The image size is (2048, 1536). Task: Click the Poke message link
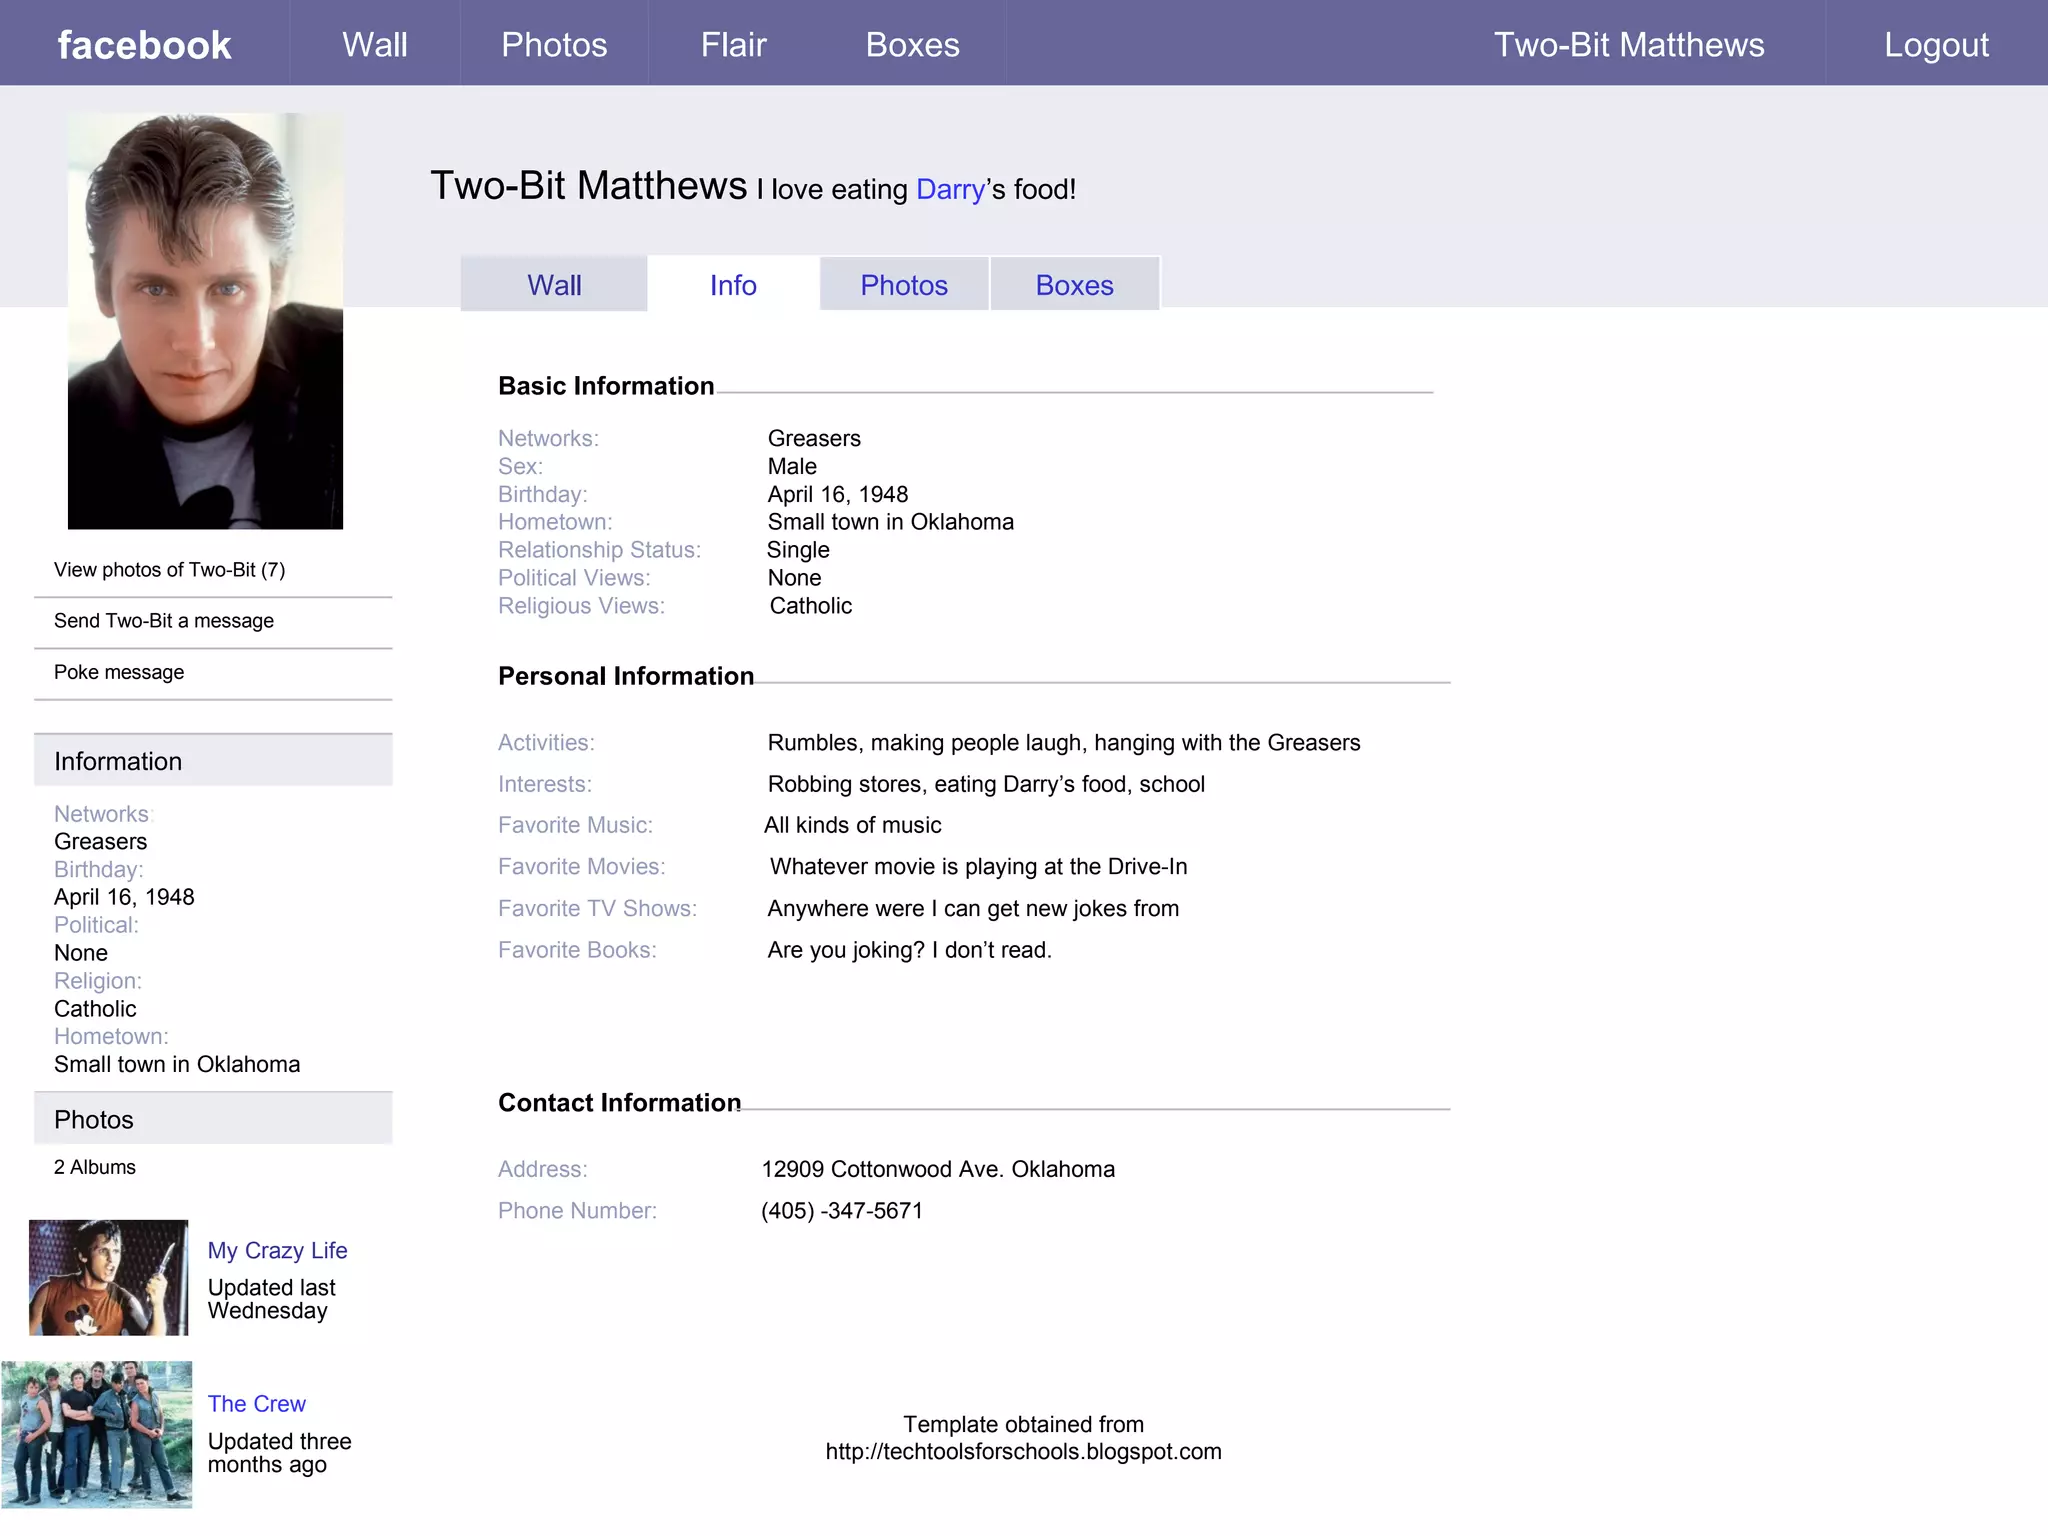click(x=119, y=672)
